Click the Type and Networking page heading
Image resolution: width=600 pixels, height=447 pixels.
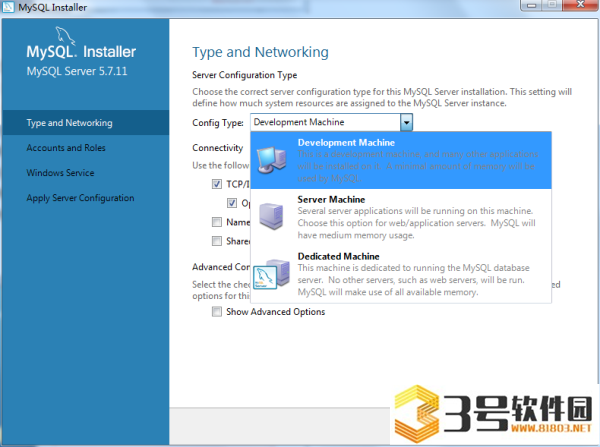(260, 52)
